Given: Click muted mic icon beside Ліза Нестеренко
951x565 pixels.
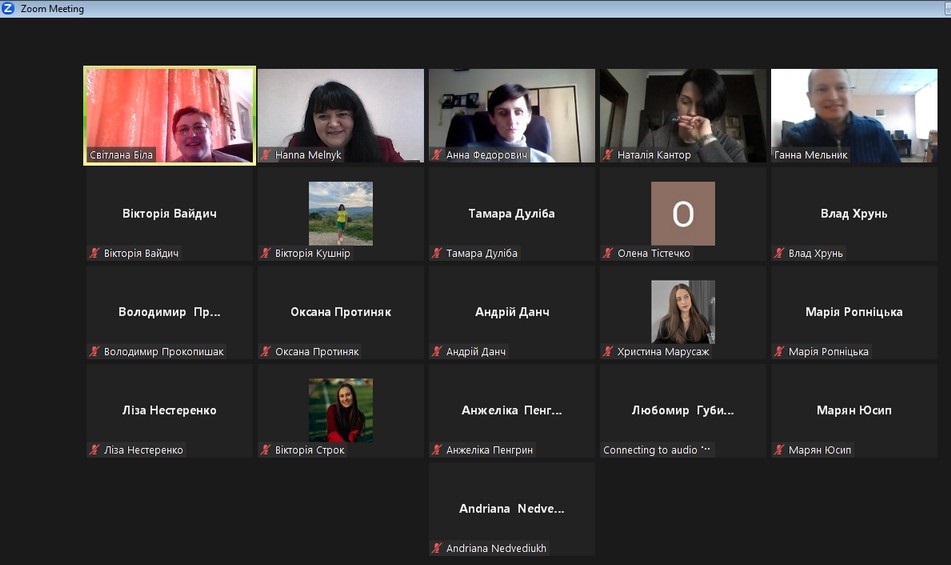Looking at the screenshot, I should tap(95, 450).
